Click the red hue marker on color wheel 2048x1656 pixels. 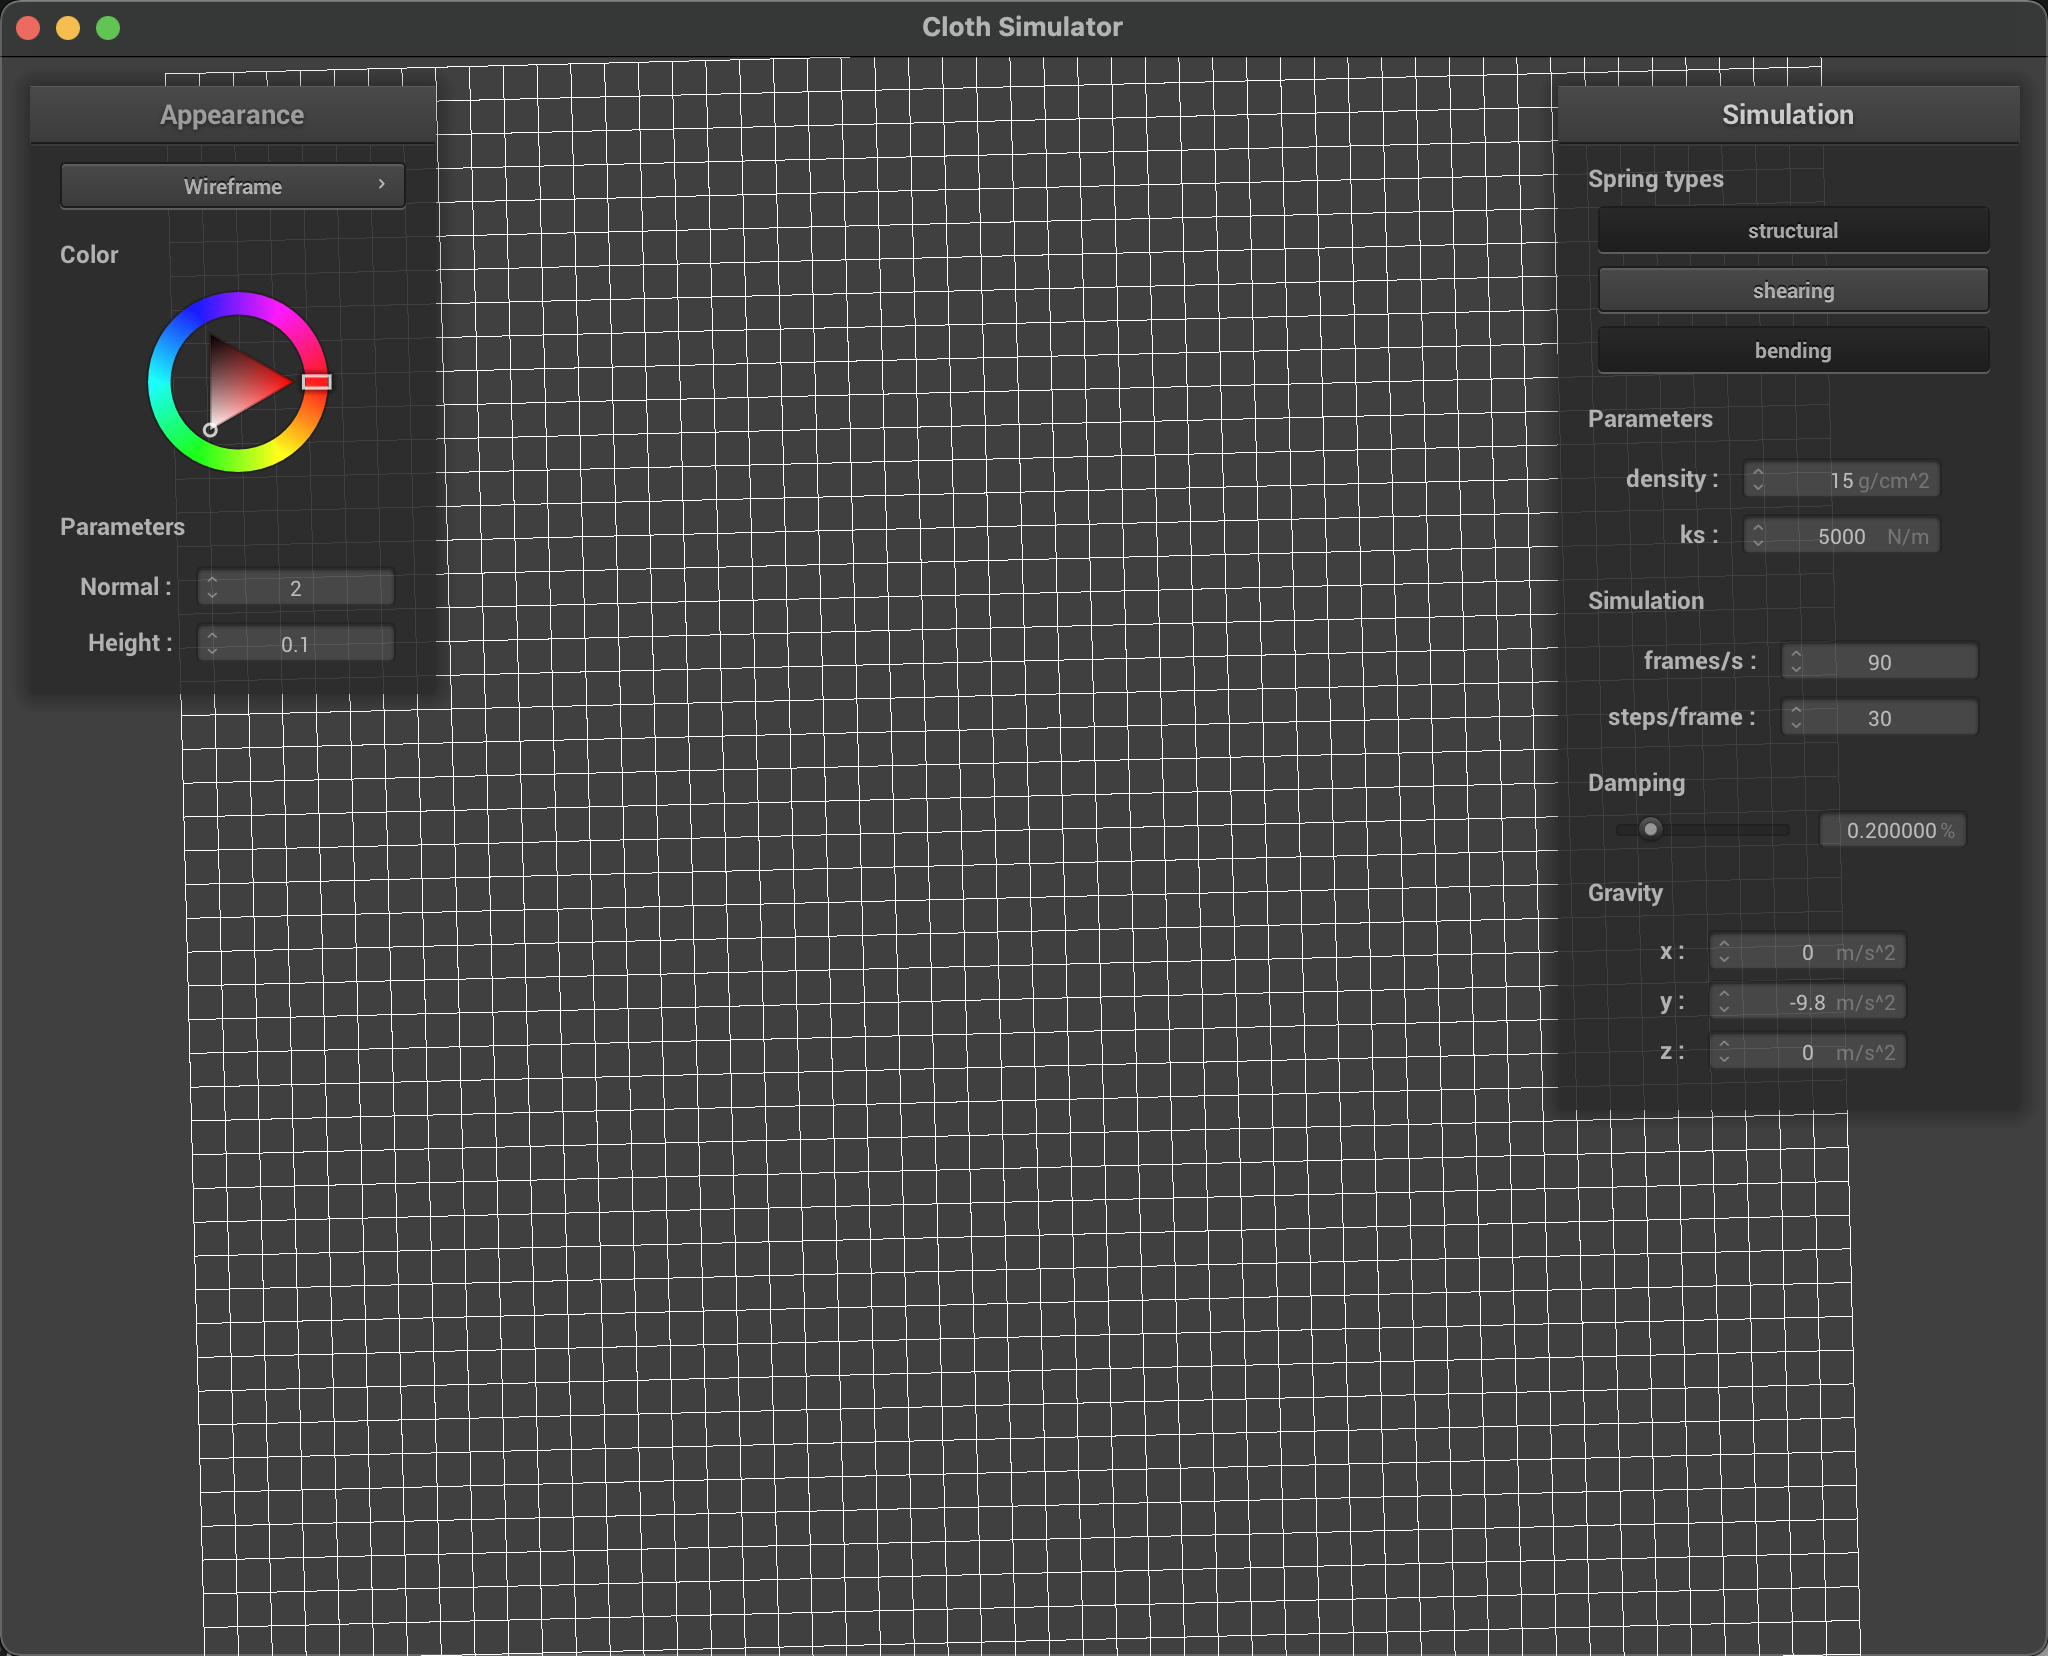(x=316, y=382)
